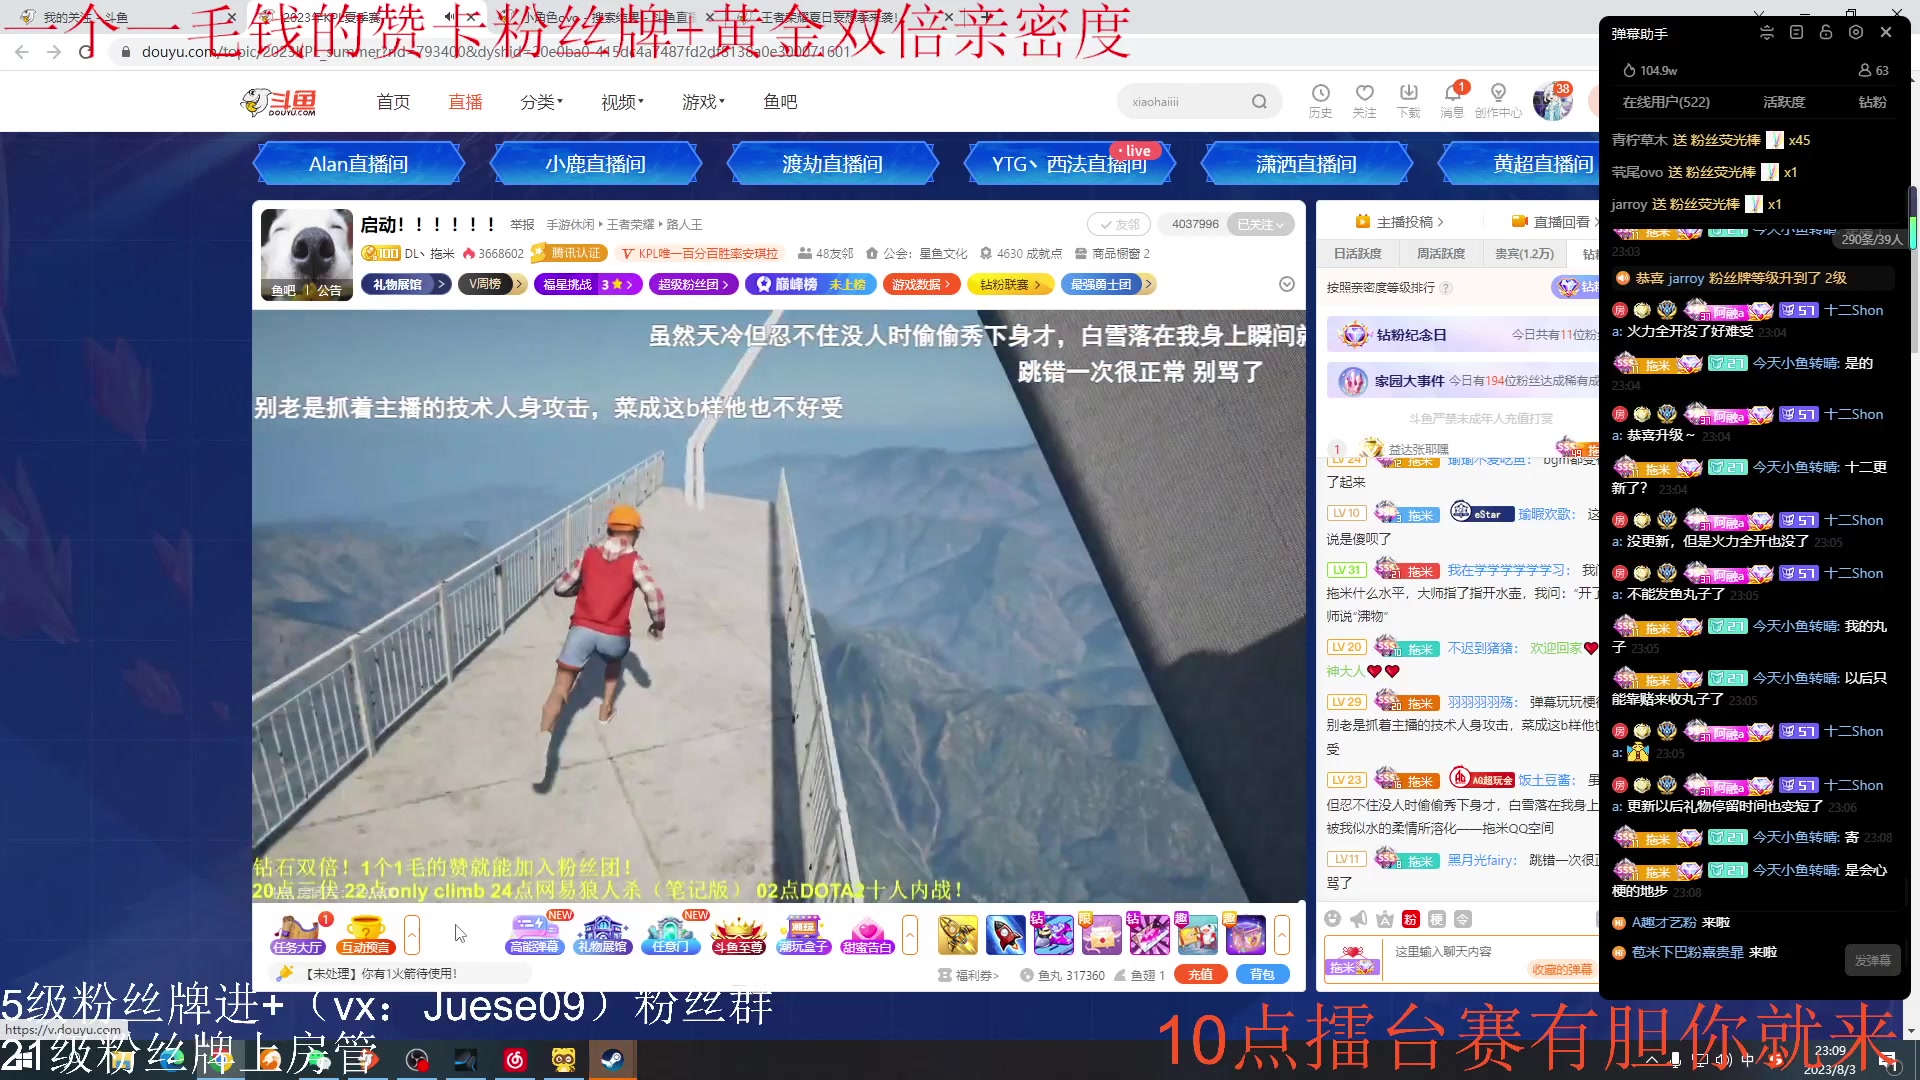The width and height of the screenshot is (1920, 1080).
Task: Click the red 粉 icon above the chat input
Action: 1411,919
